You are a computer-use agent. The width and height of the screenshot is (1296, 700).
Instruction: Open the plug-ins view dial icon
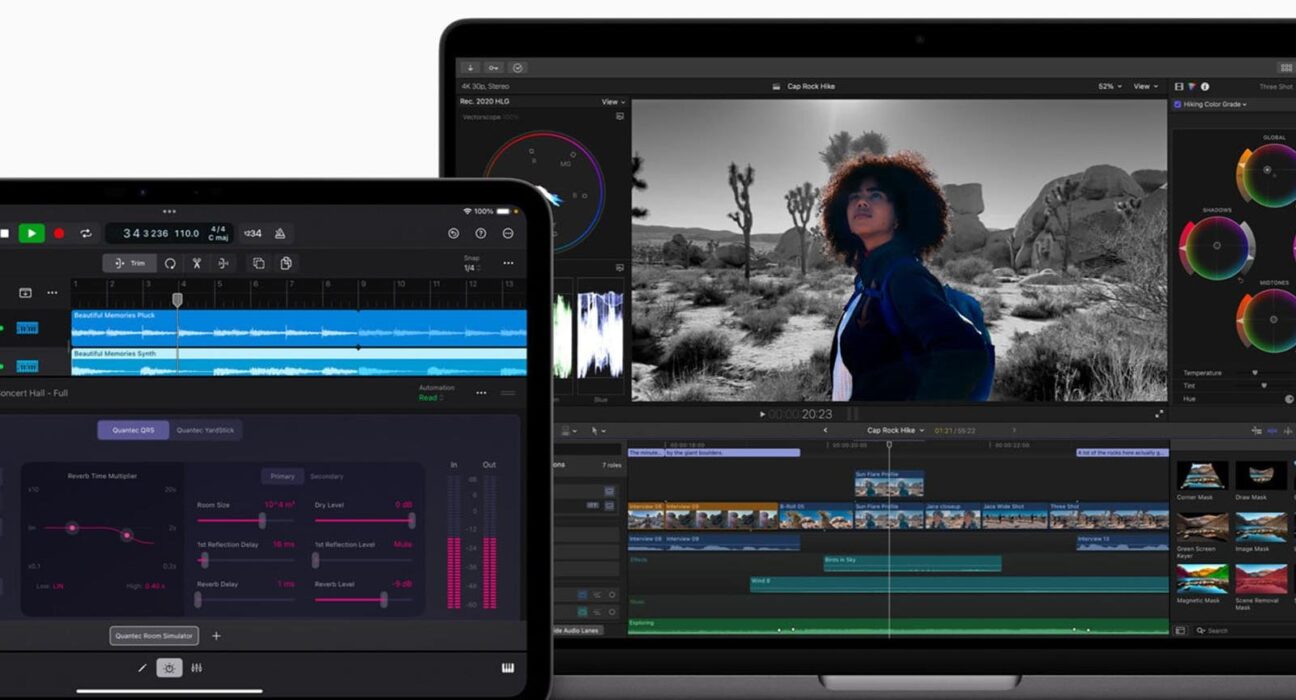pyautogui.click(x=169, y=668)
